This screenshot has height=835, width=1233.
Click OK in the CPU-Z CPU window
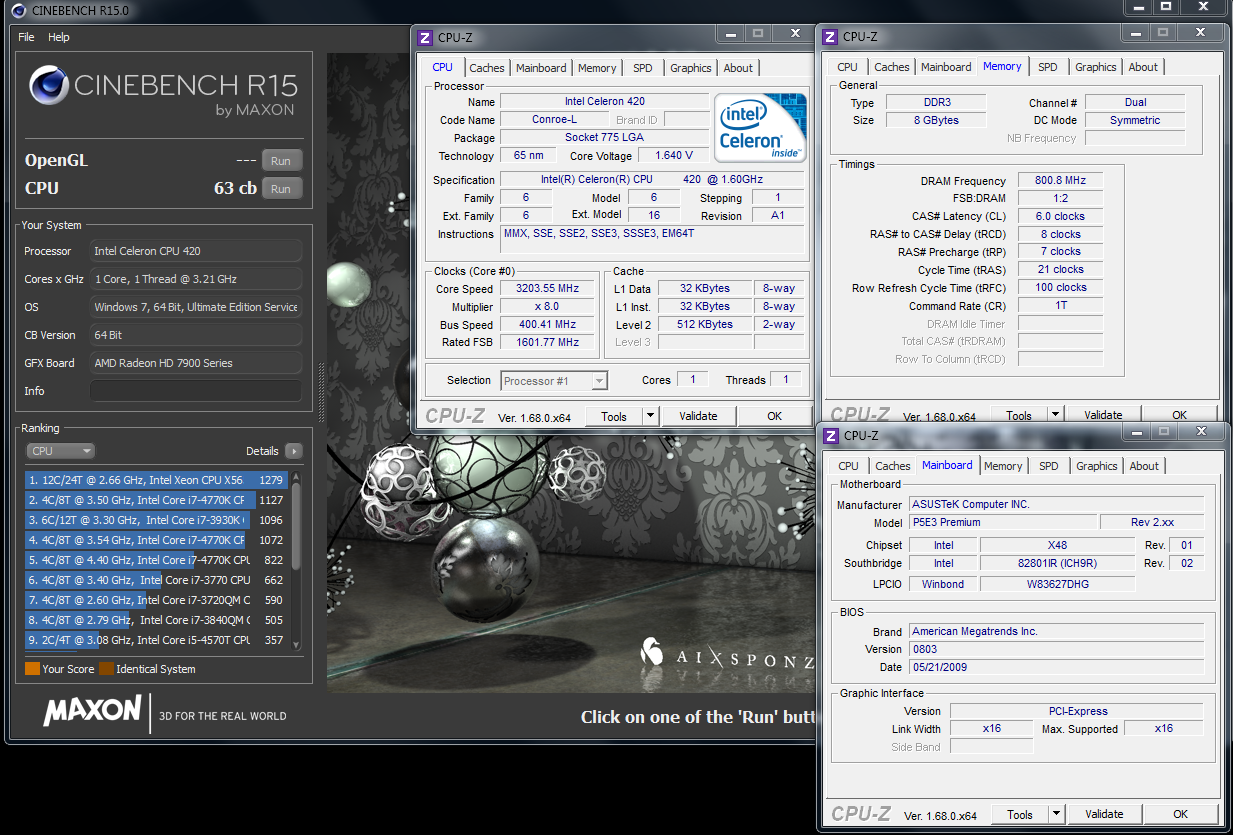774,416
